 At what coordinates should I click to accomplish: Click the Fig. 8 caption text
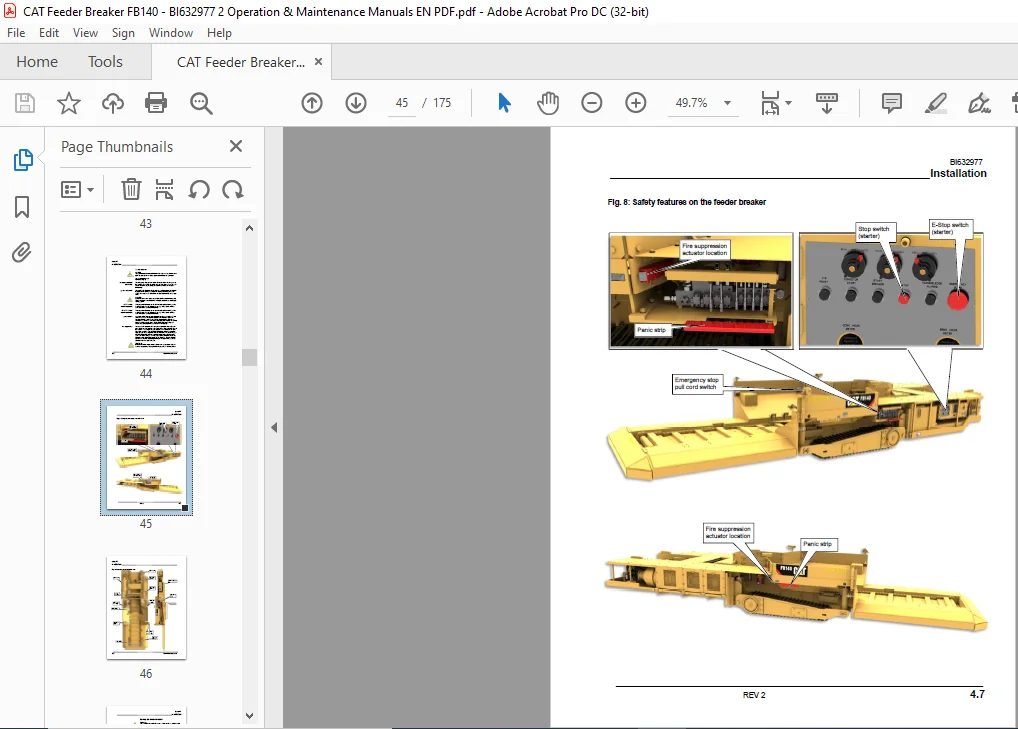(x=687, y=202)
